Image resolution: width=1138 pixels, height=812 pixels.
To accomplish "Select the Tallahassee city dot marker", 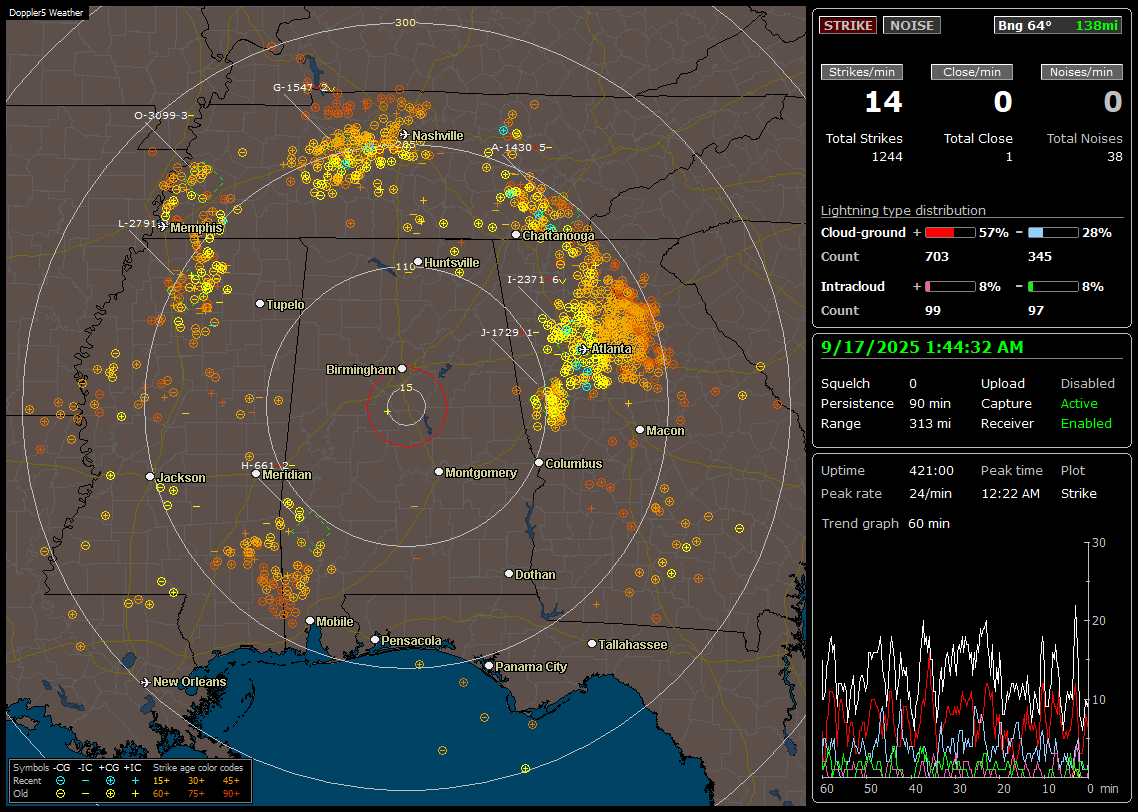I will coord(592,644).
